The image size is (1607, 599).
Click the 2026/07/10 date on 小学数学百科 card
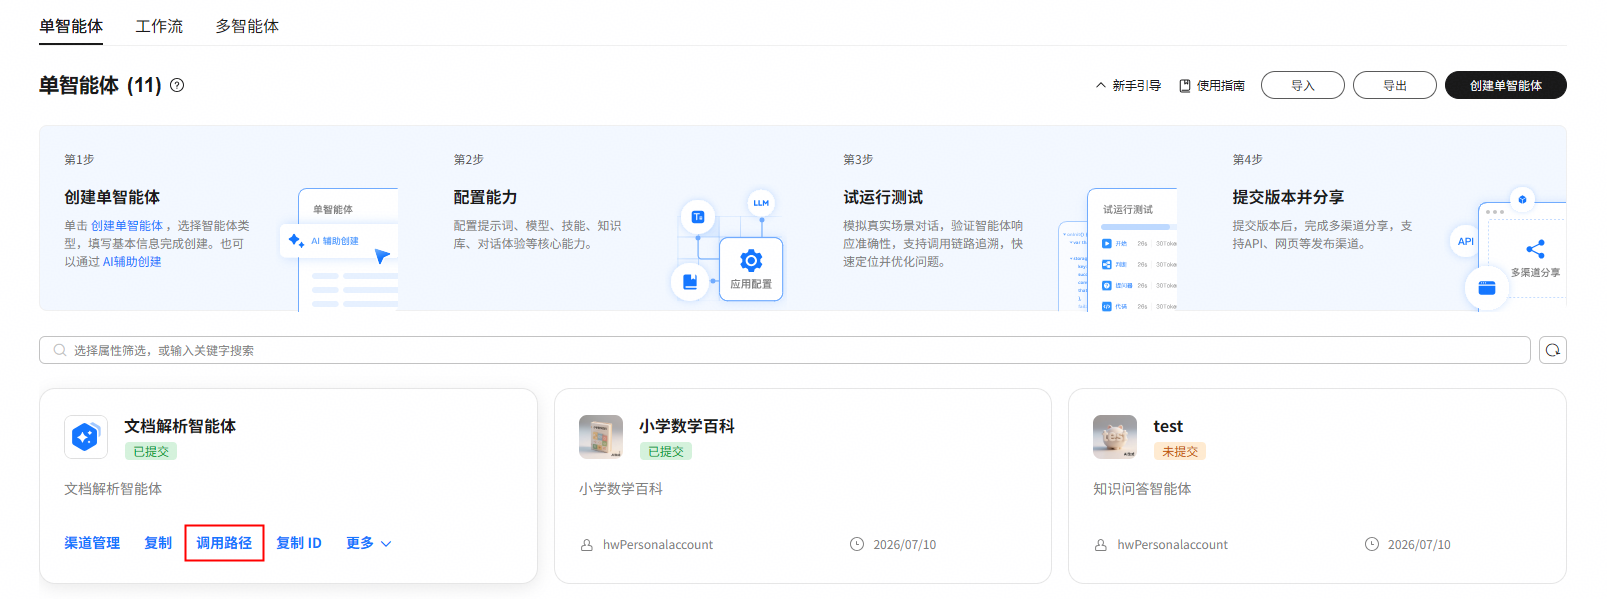click(904, 545)
